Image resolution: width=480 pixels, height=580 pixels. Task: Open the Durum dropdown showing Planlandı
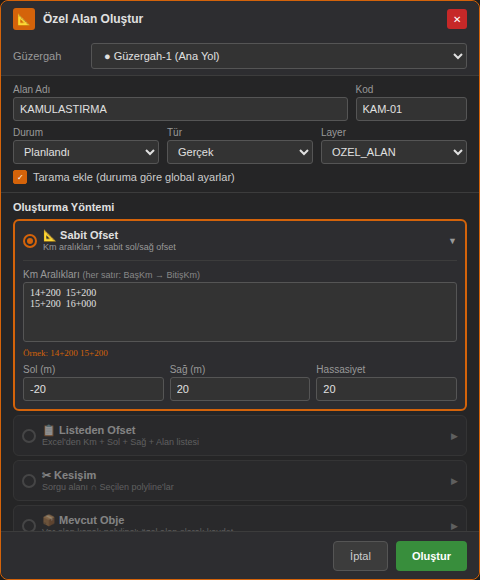(86, 152)
